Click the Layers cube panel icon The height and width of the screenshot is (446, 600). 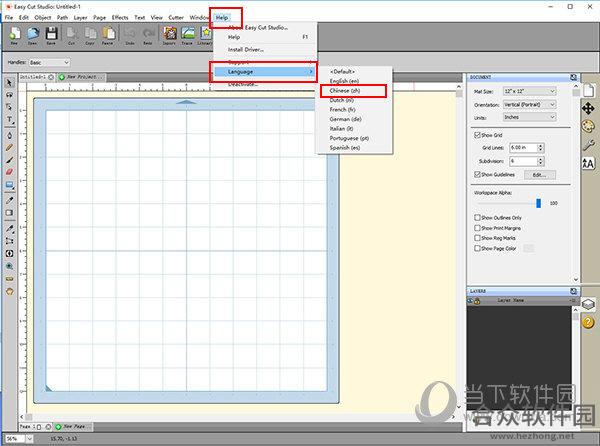(588, 304)
